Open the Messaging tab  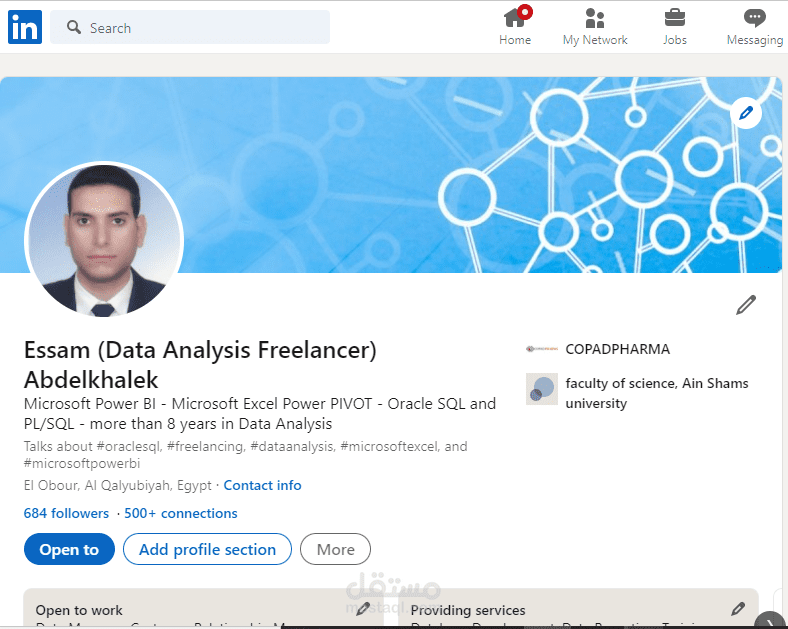[x=755, y=27]
